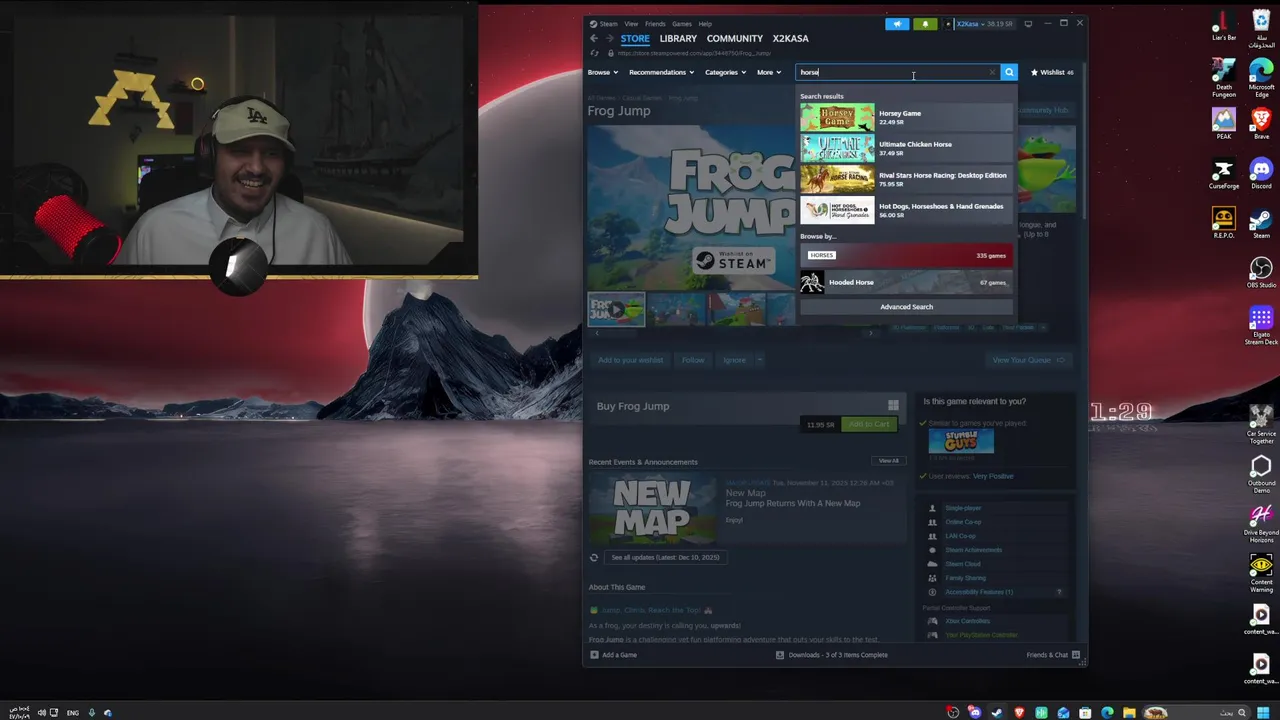Expand the Recommendations dropdown

pos(661,72)
